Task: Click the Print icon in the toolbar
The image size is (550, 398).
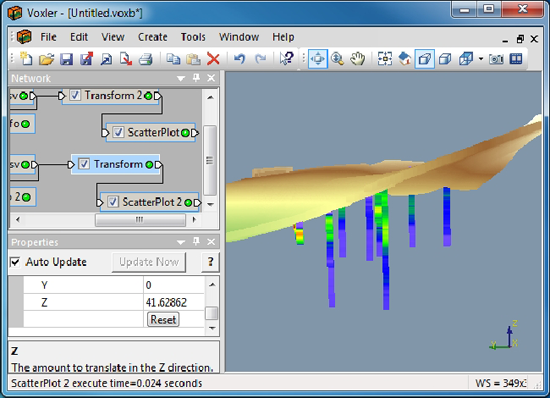Action: 146,59
